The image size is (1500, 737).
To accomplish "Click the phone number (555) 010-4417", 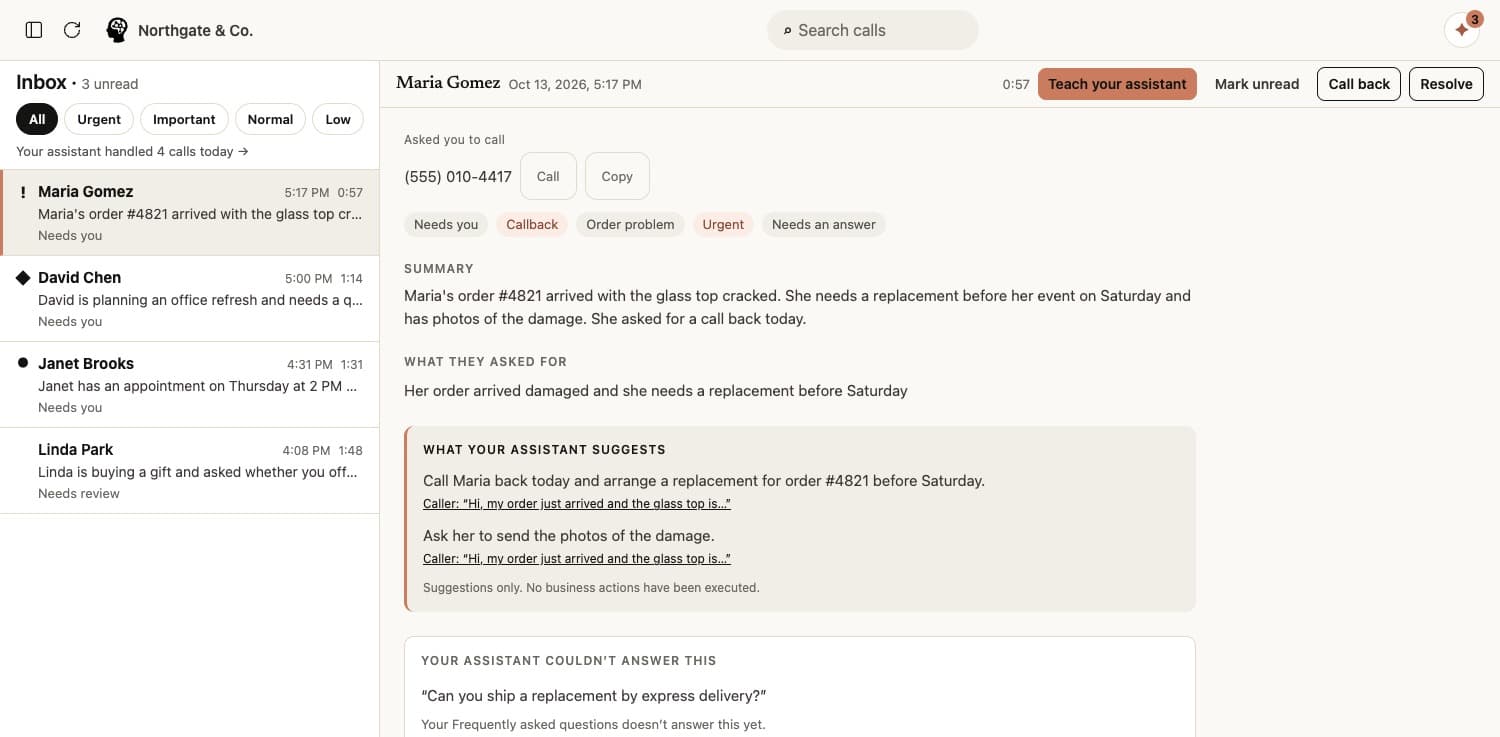I will click(x=458, y=177).
